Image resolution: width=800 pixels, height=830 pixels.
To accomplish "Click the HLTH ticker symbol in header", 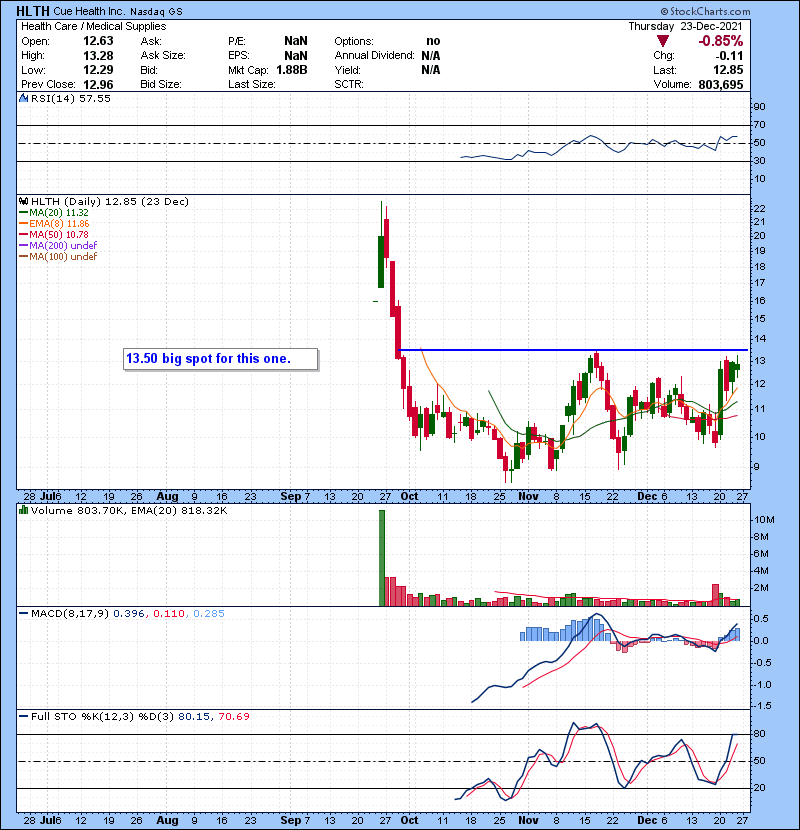I will click(x=33, y=11).
